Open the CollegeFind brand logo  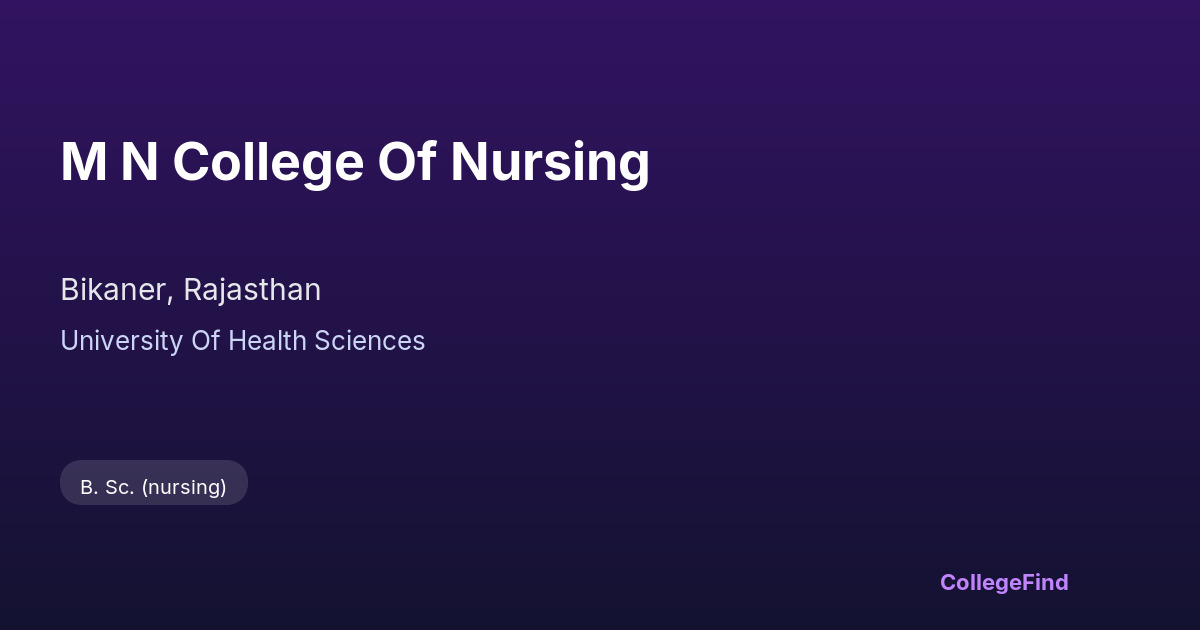[x=1003, y=582]
